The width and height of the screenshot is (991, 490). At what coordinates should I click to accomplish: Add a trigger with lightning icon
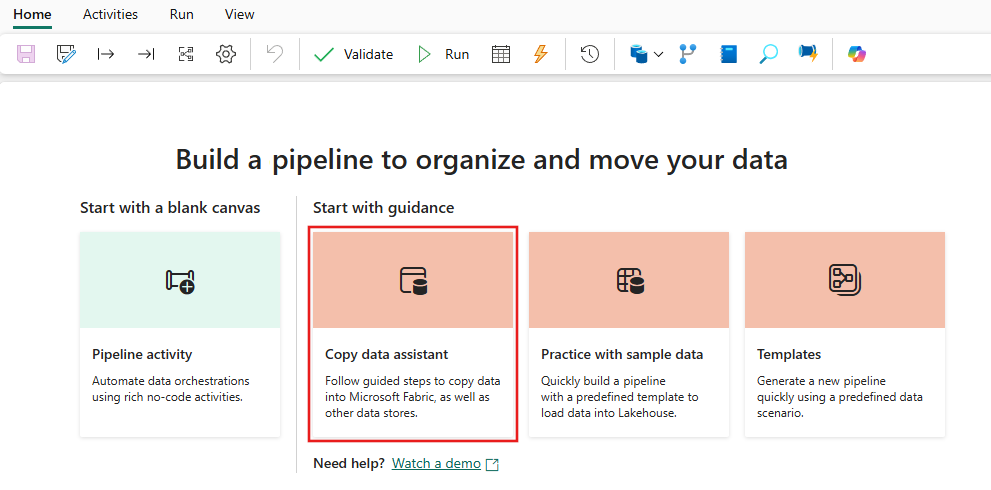(540, 54)
